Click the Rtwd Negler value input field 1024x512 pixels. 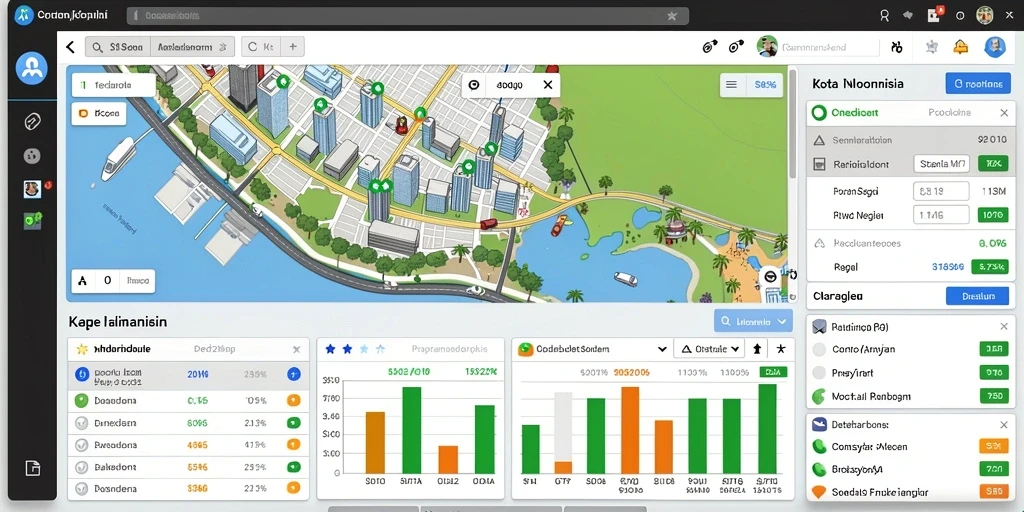tap(941, 214)
